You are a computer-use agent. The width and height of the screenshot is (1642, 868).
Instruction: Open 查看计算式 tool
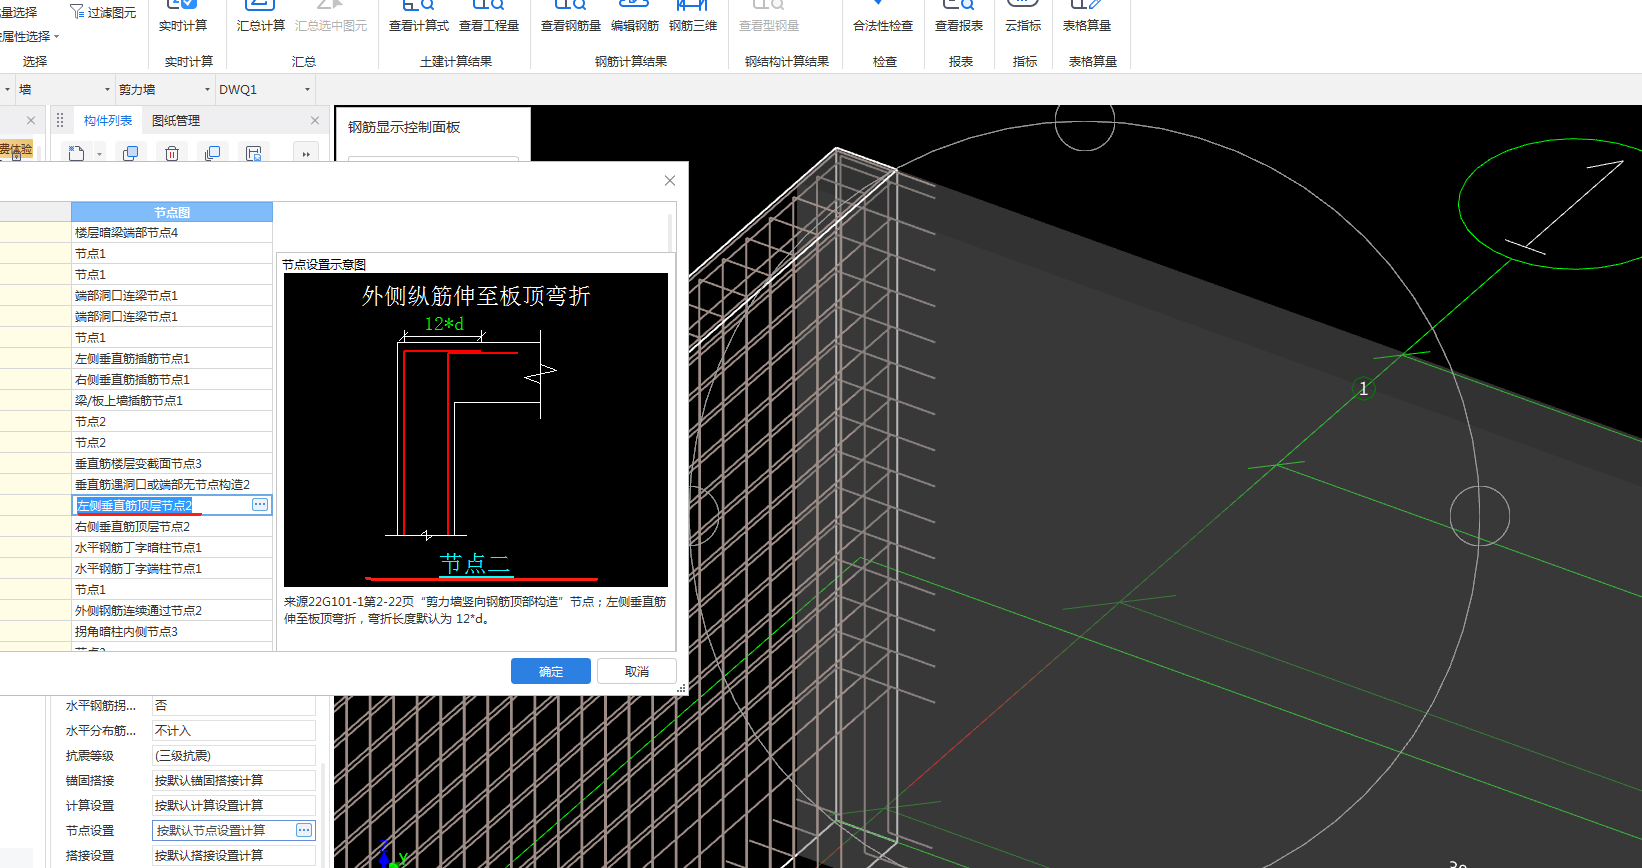click(419, 17)
